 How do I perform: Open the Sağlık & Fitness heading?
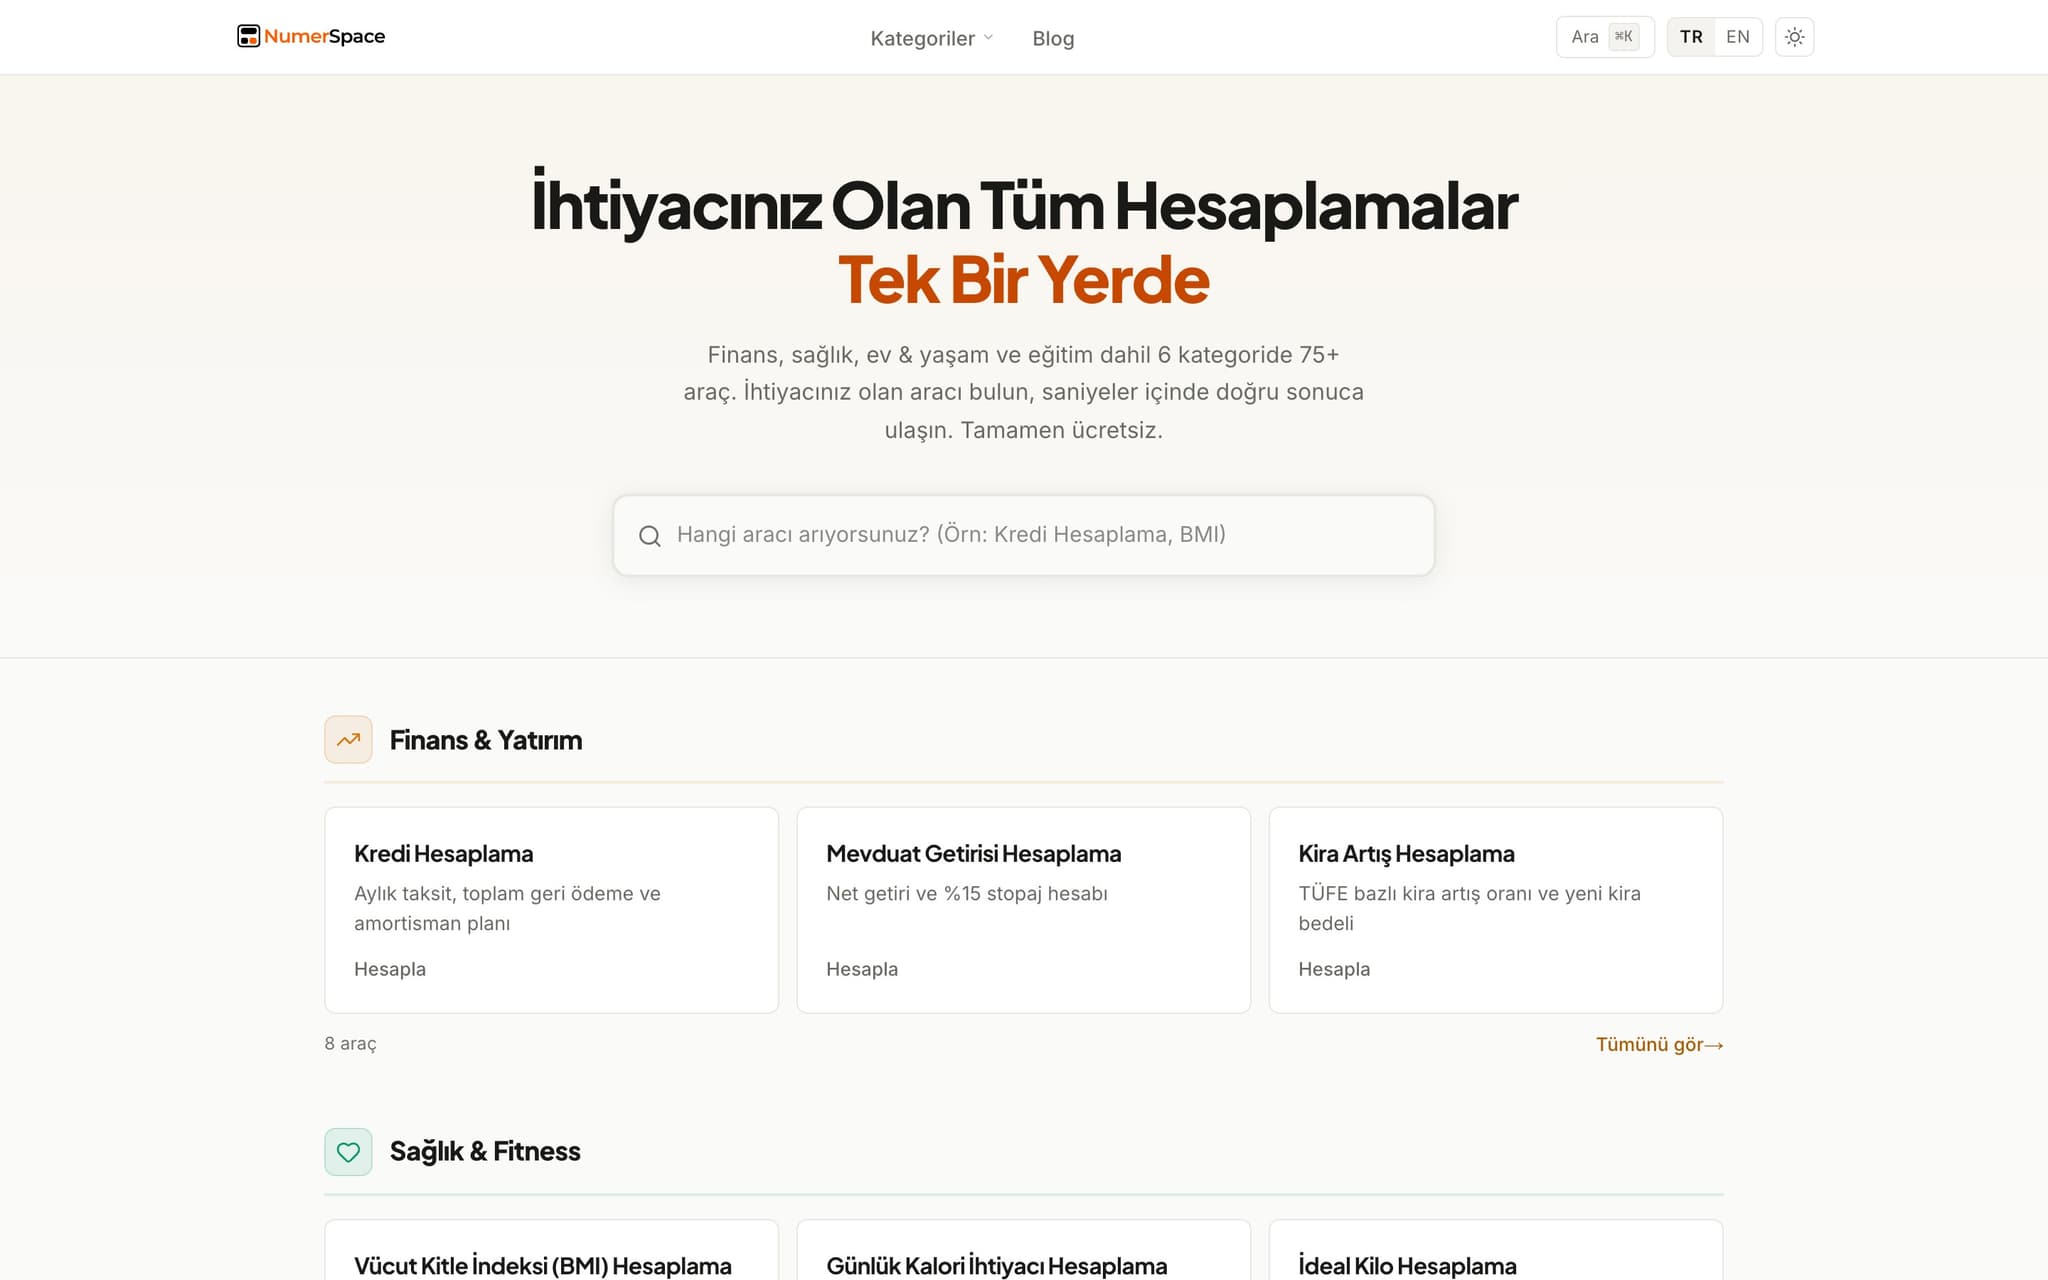pos(485,1152)
